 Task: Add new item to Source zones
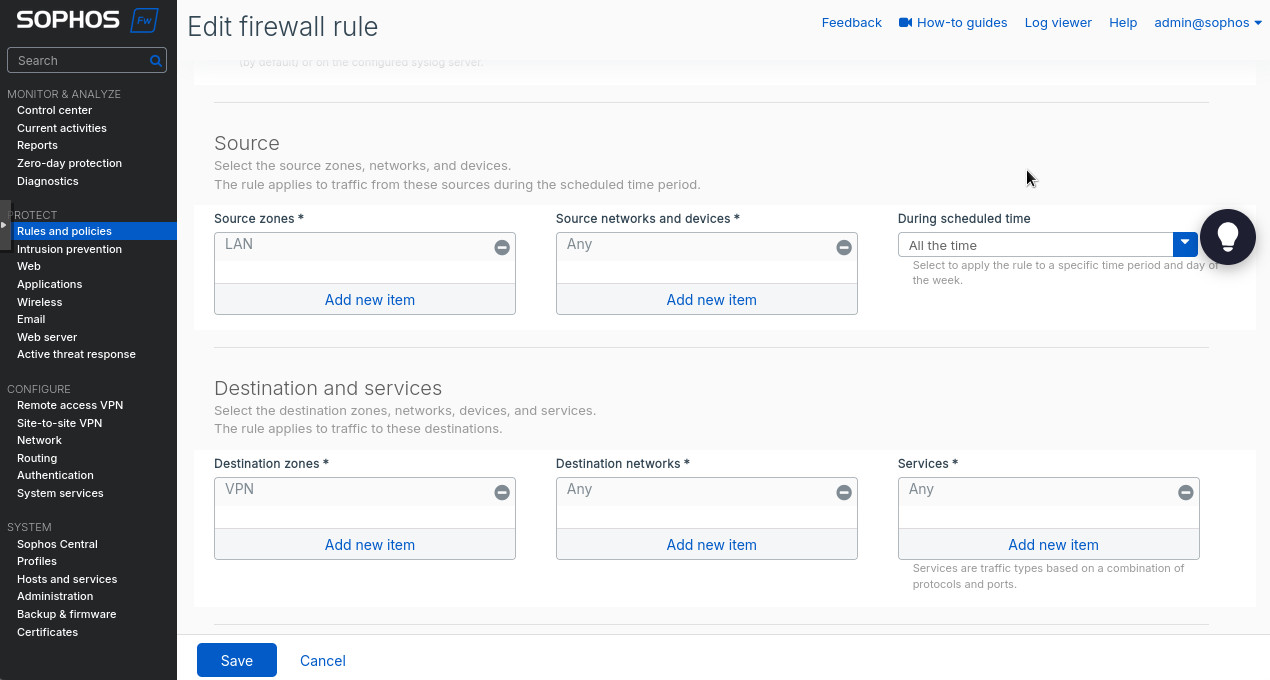point(369,300)
